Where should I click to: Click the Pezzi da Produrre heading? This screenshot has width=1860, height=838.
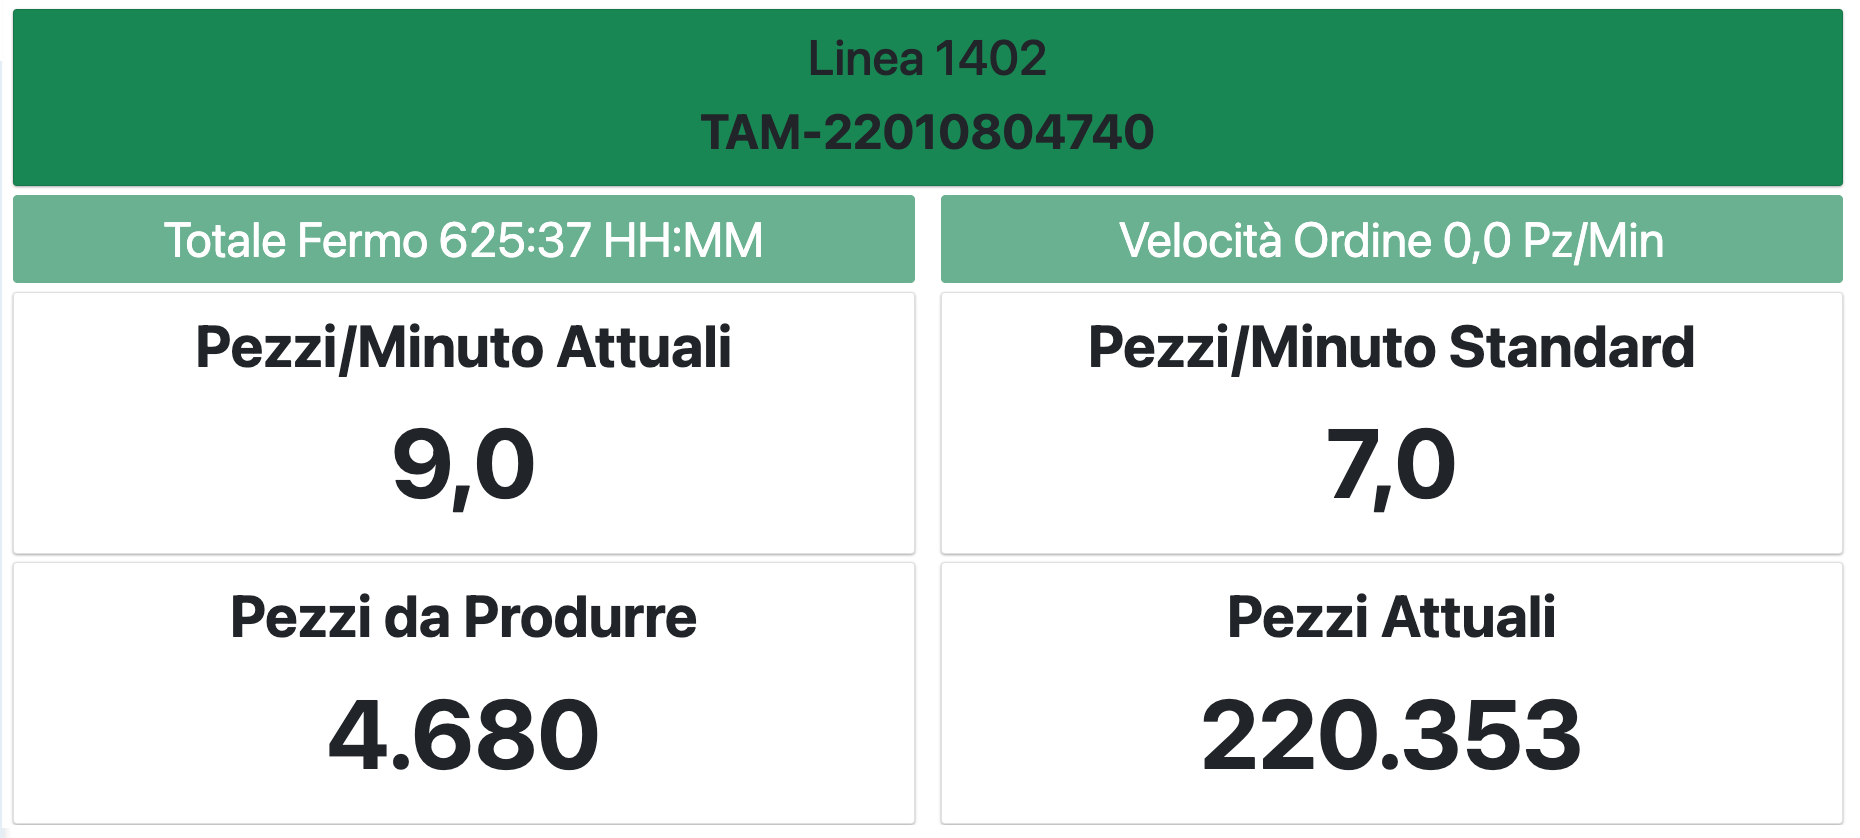(463, 617)
